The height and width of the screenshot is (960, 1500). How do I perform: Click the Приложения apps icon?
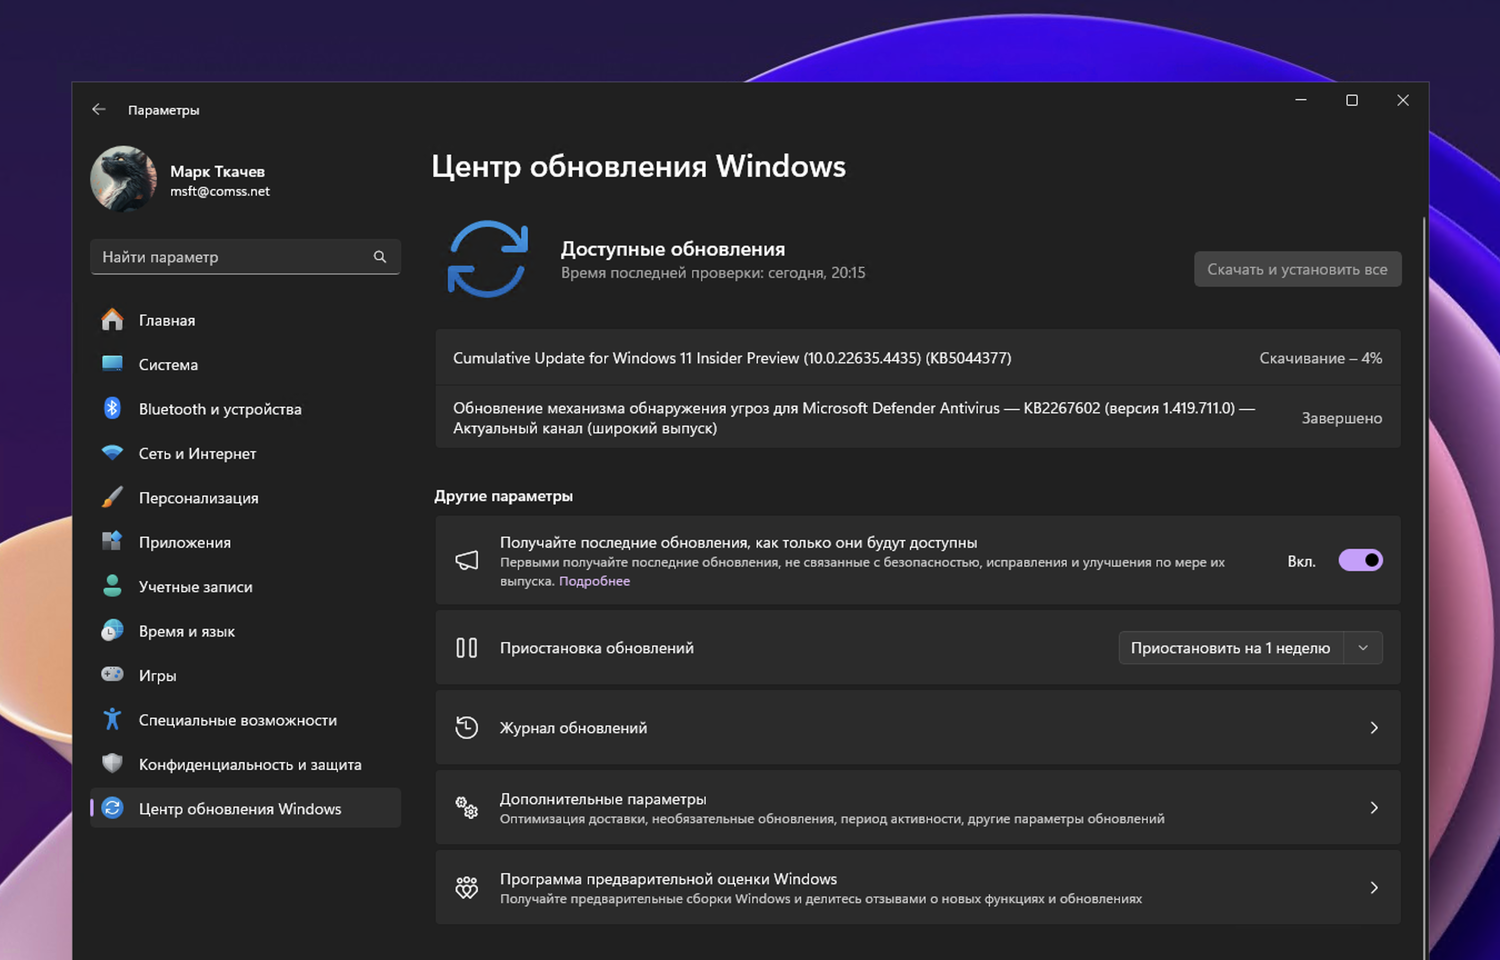[112, 541]
